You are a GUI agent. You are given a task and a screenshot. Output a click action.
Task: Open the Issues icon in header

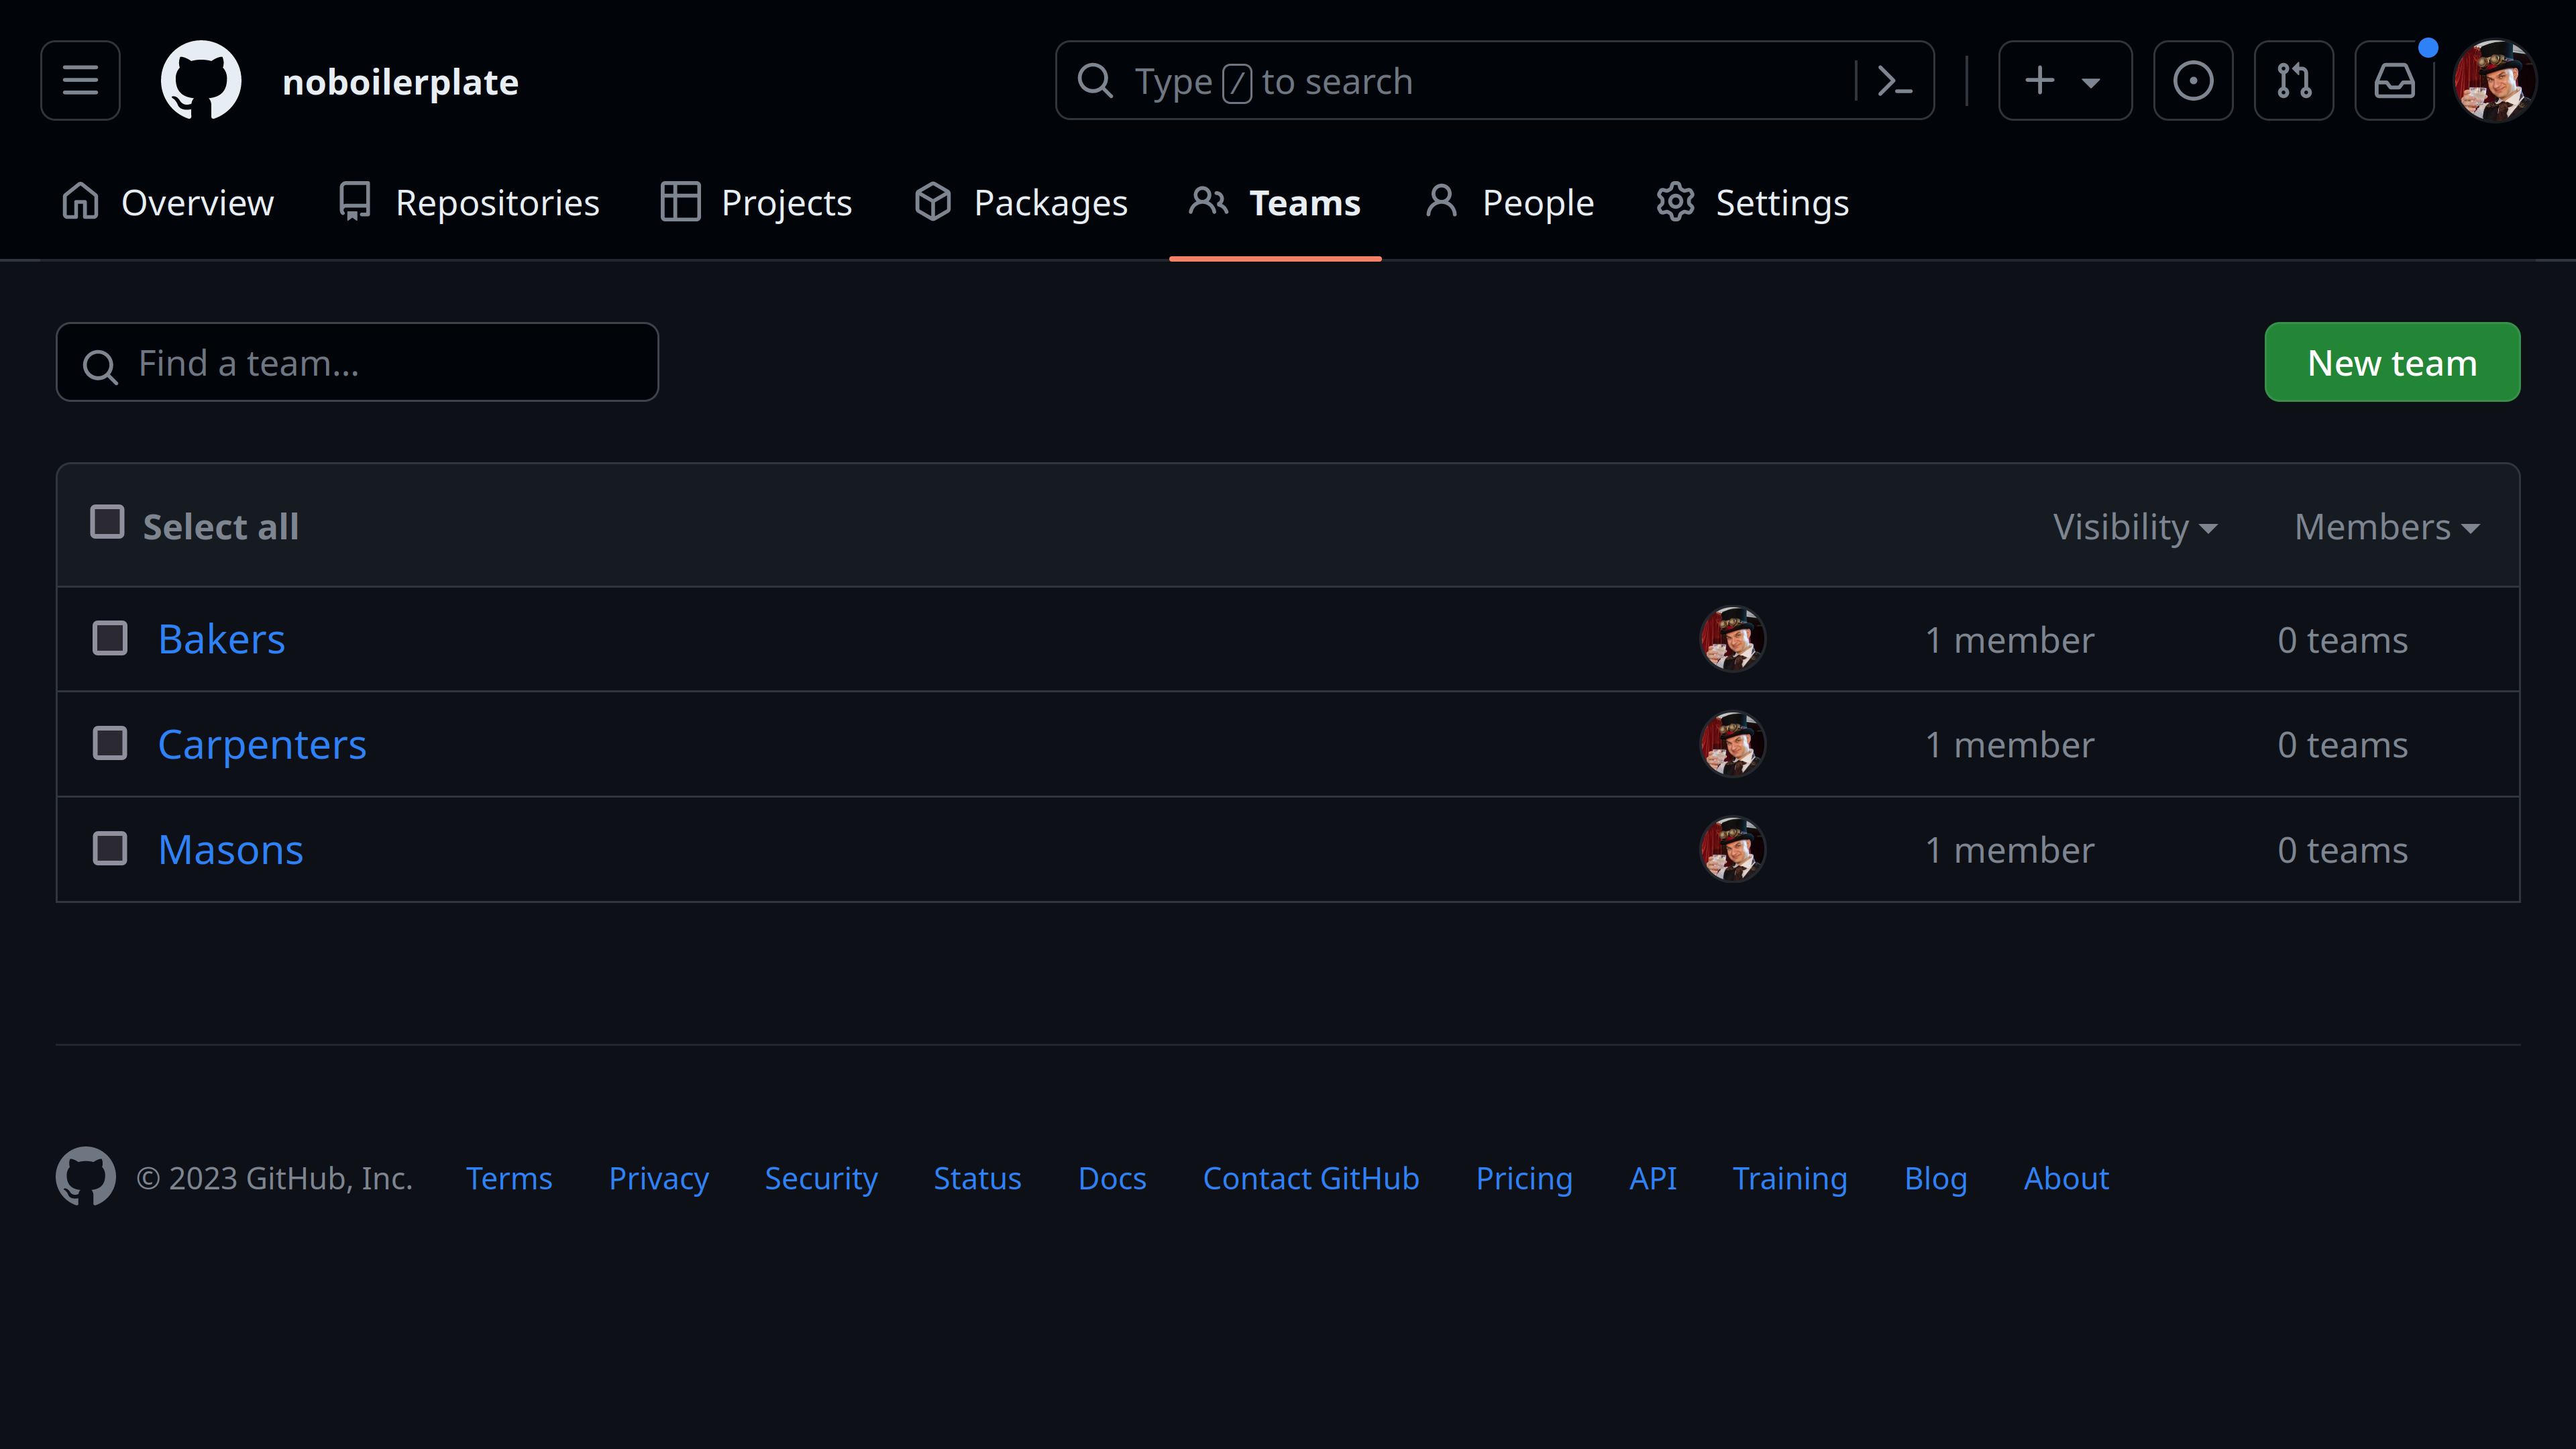click(2193, 80)
